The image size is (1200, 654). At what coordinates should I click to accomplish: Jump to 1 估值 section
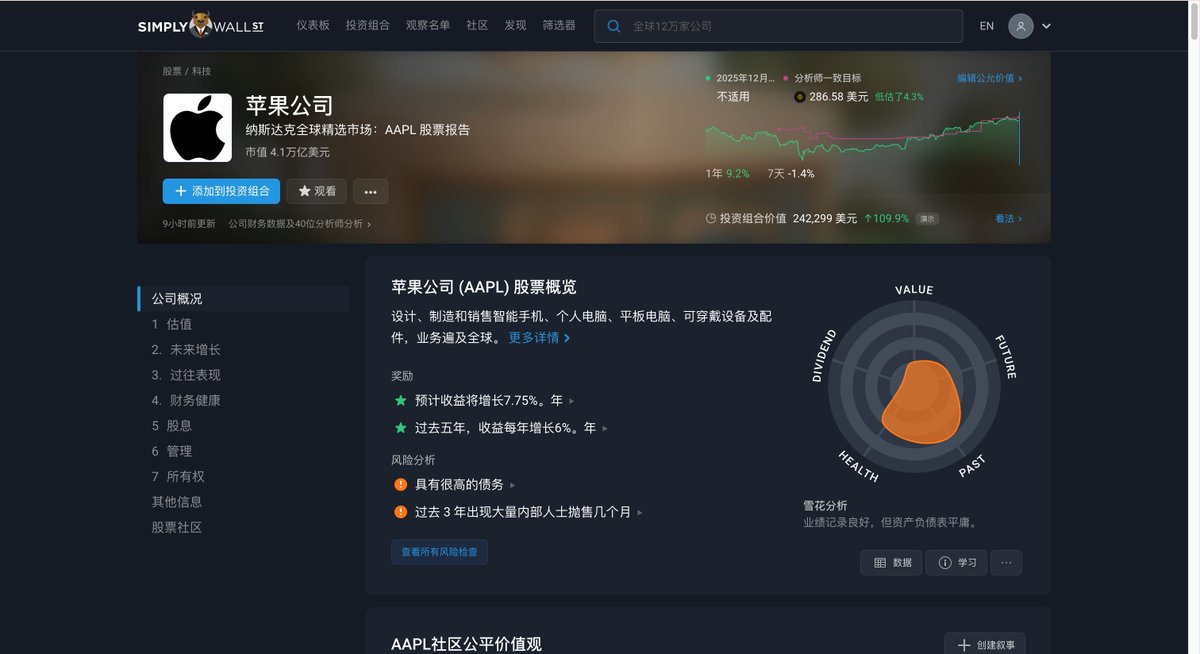point(172,324)
